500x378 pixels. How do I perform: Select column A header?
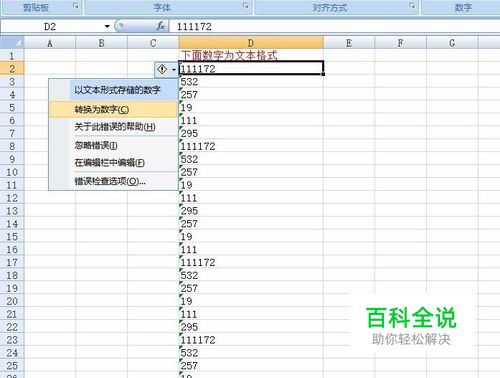point(50,43)
